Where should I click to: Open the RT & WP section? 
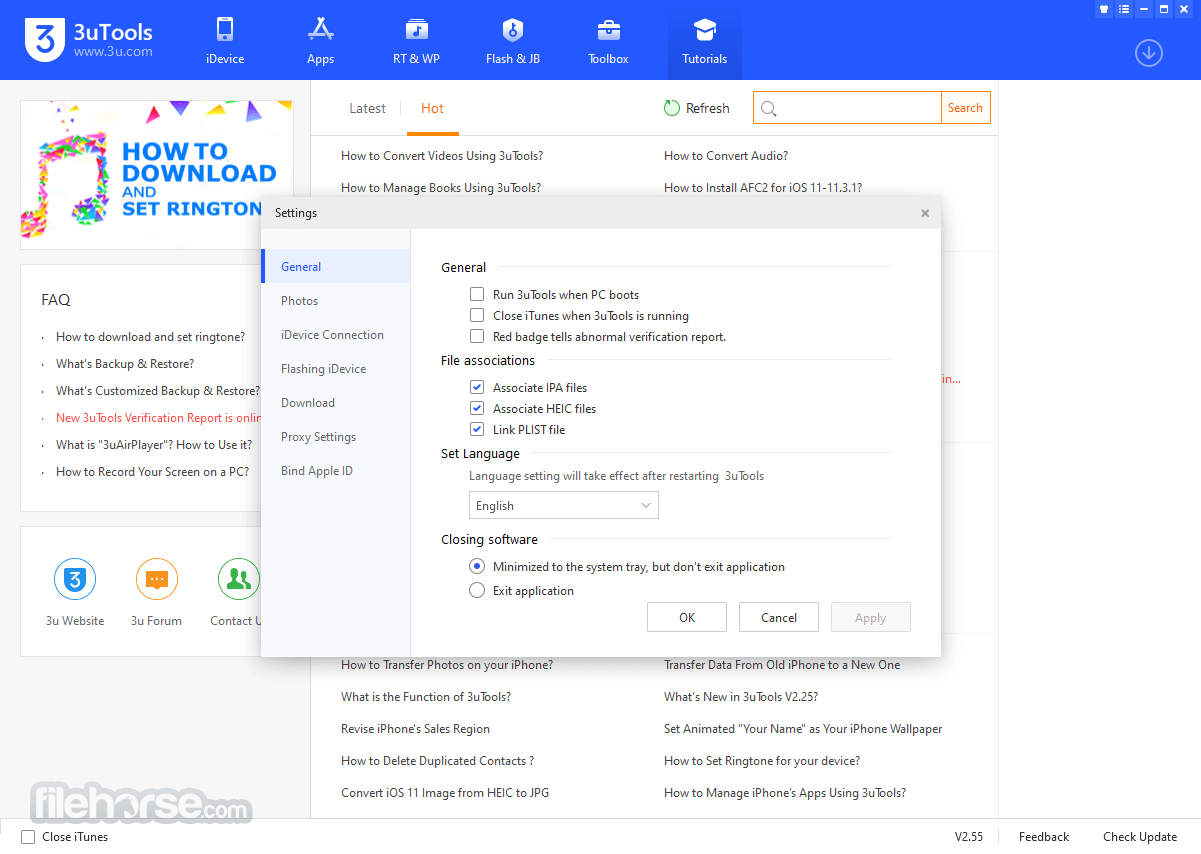416,41
